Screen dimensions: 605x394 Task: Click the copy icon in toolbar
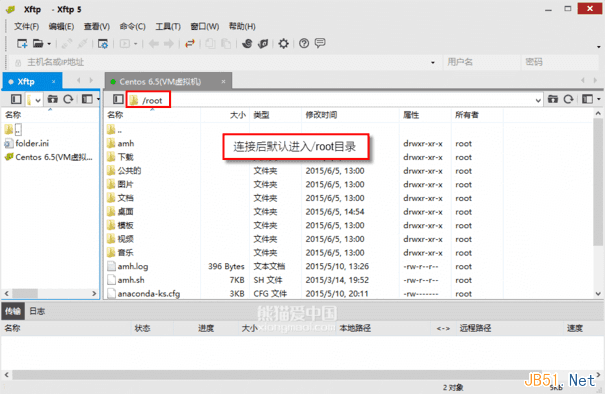point(210,44)
